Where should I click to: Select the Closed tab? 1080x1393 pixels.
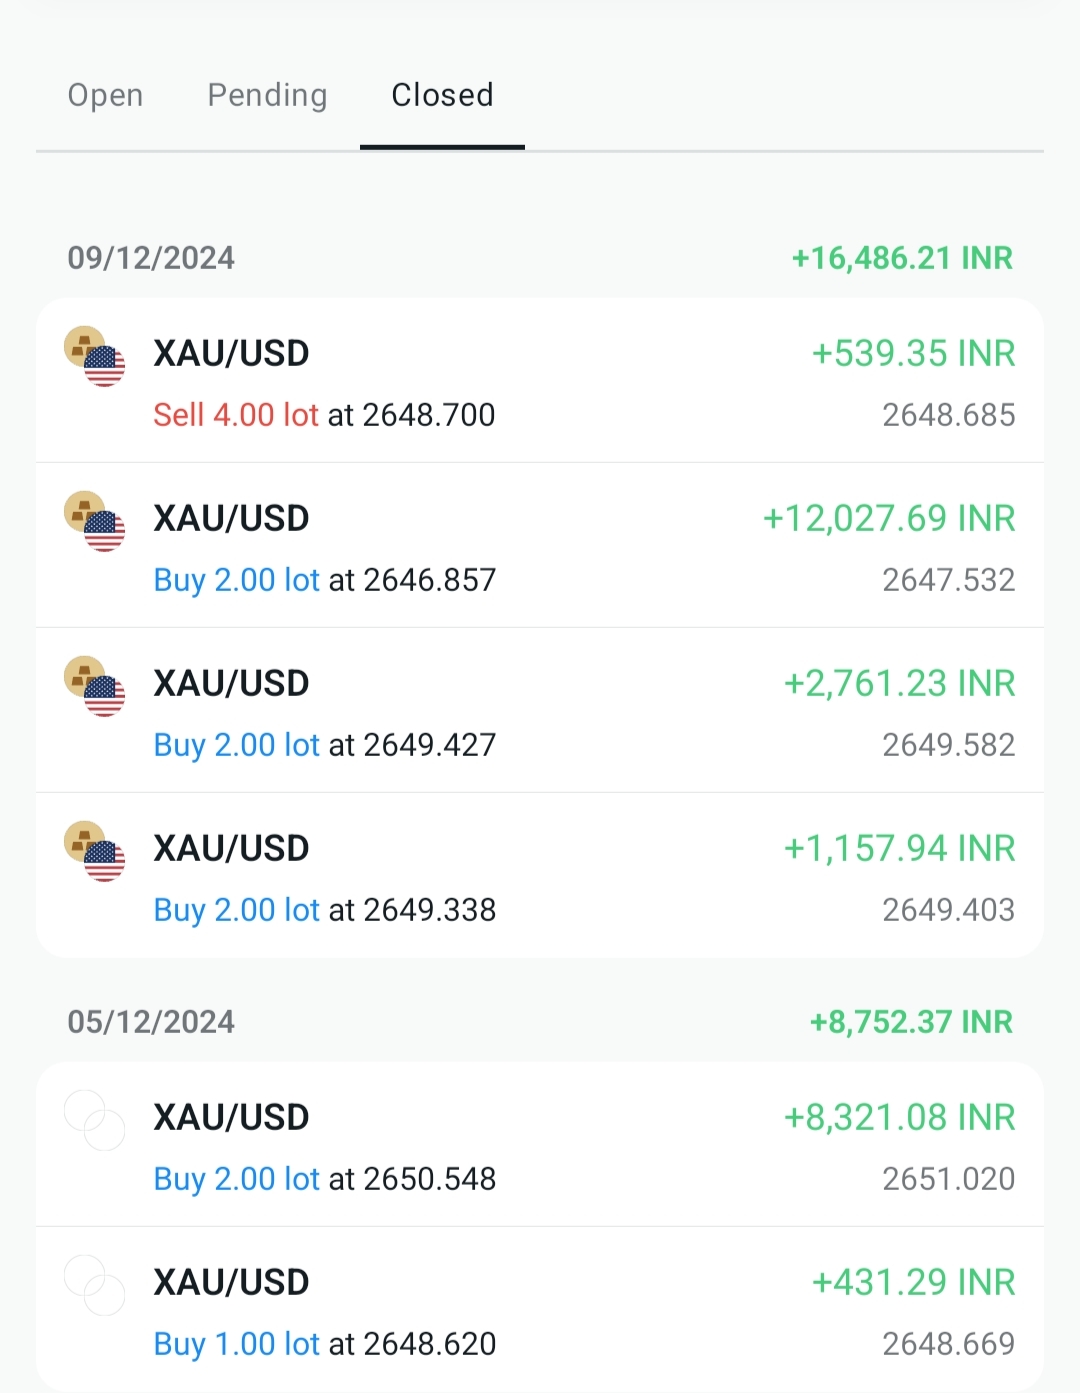[442, 95]
